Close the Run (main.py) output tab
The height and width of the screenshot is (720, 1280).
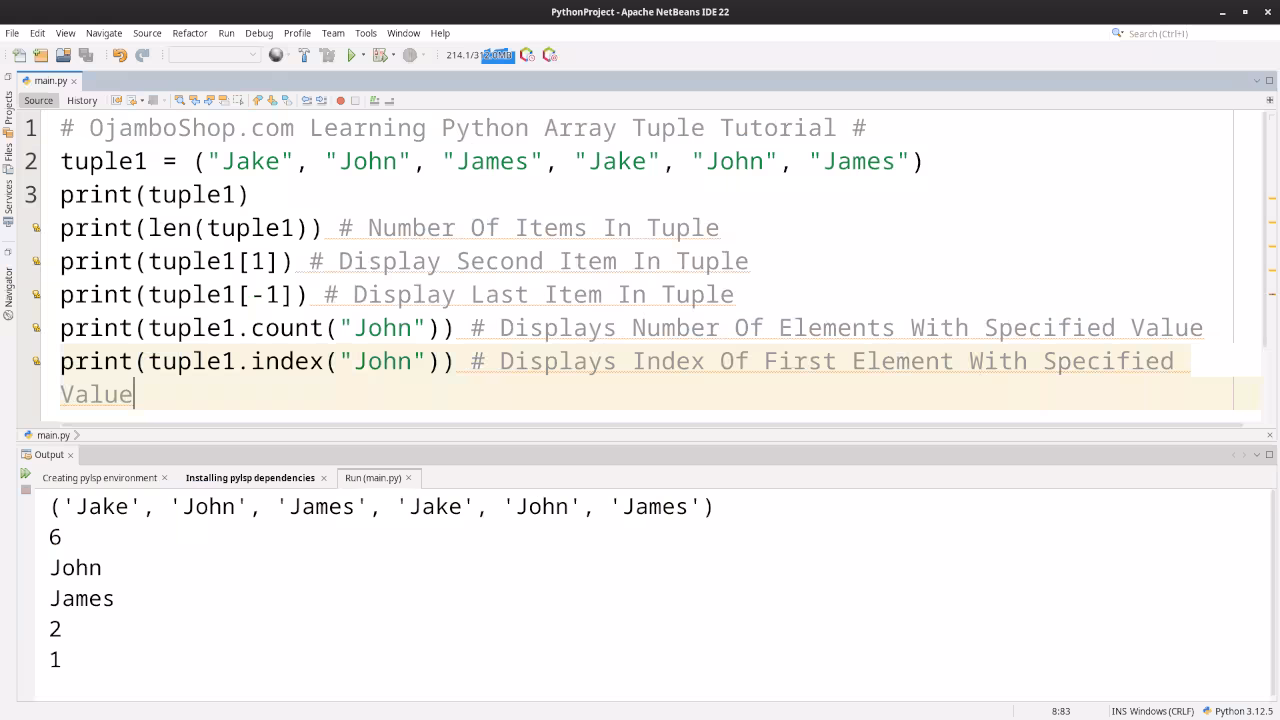(x=408, y=478)
